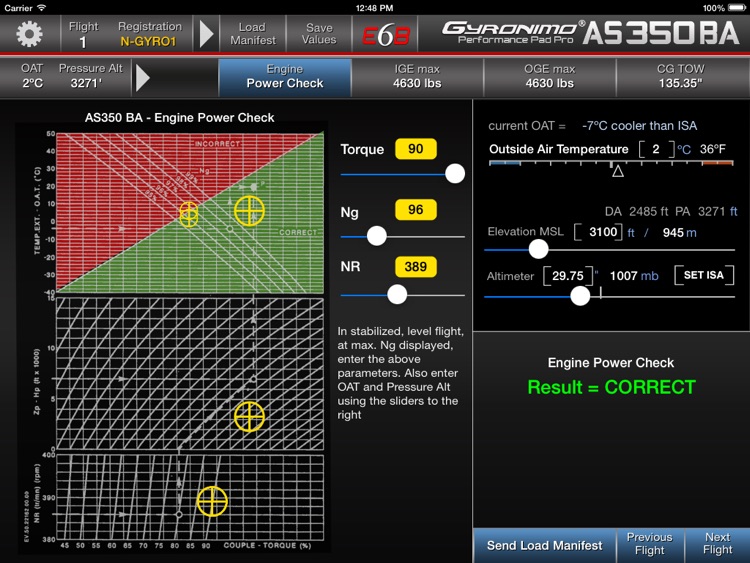Tap the Gyronimo AS350 BA logo
The image size is (750, 563).
tap(590, 33)
